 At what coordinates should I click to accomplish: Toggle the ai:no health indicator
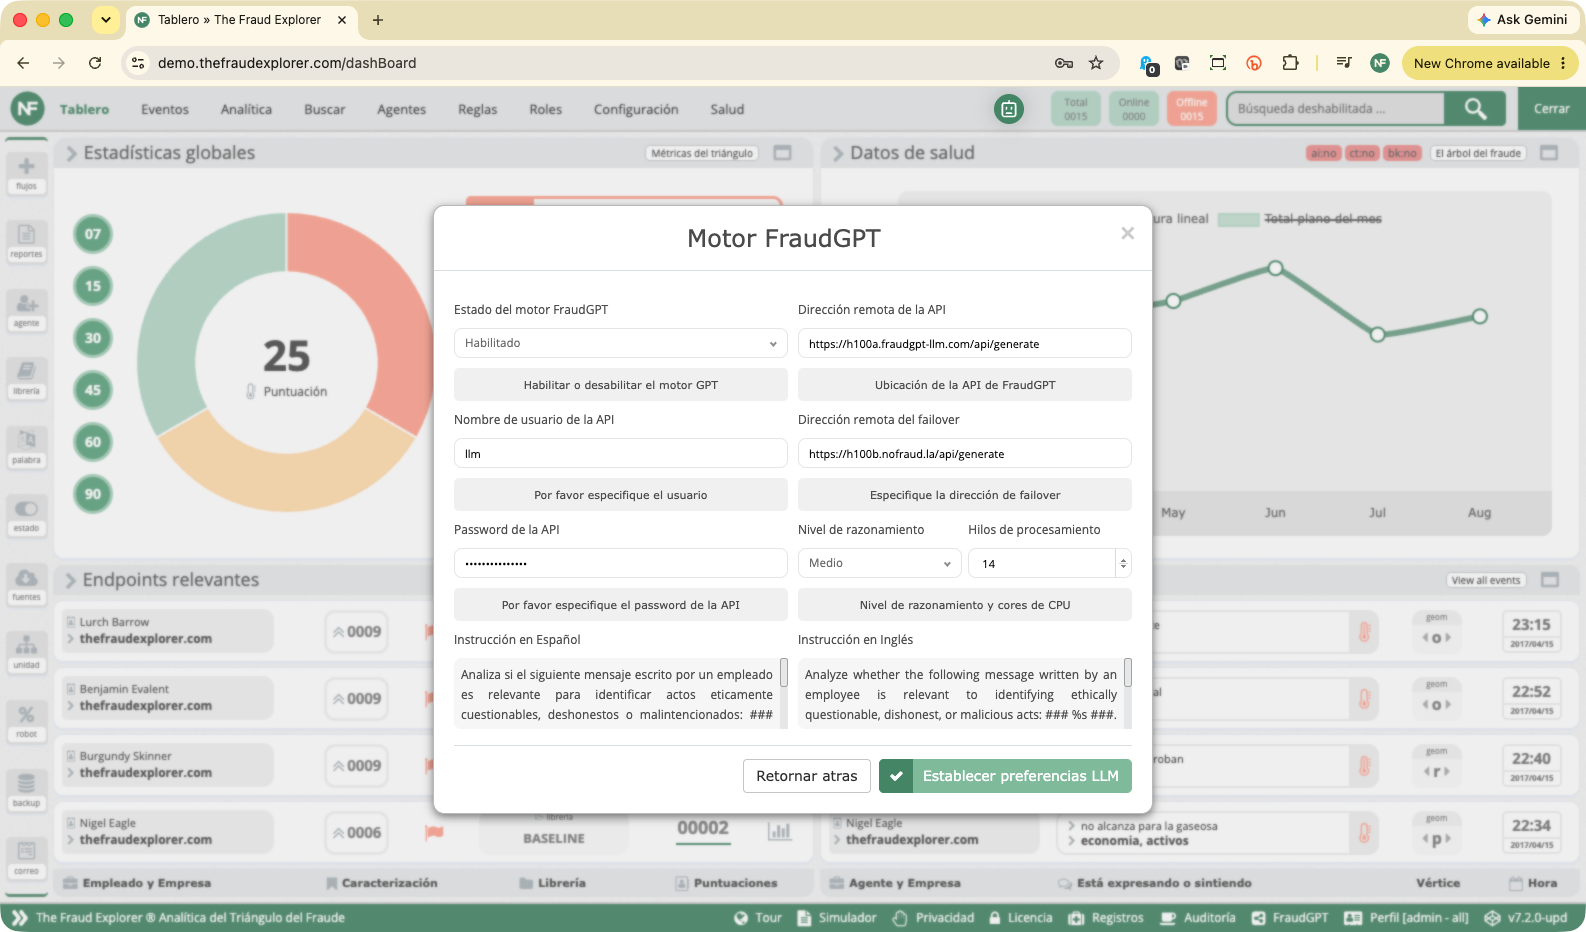tap(1323, 153)
